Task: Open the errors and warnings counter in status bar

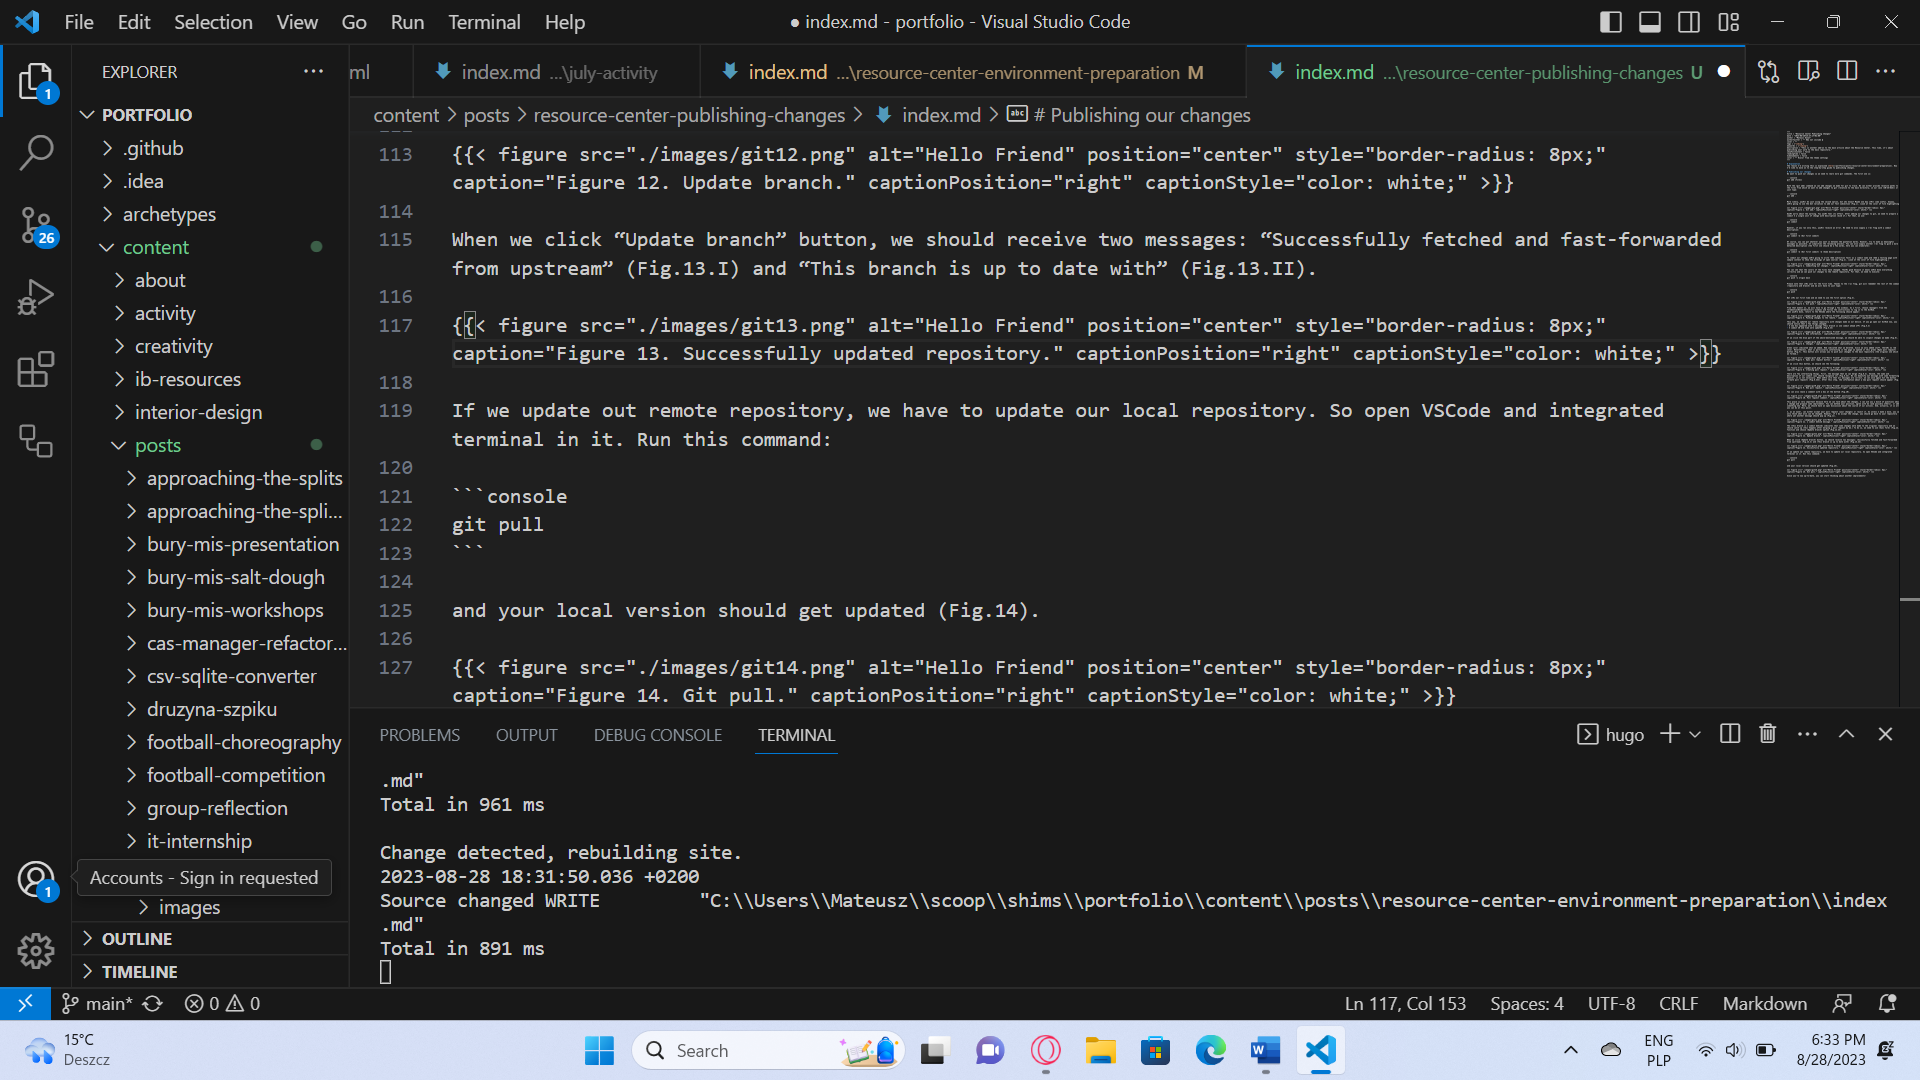Action: tap(222, 1003)
